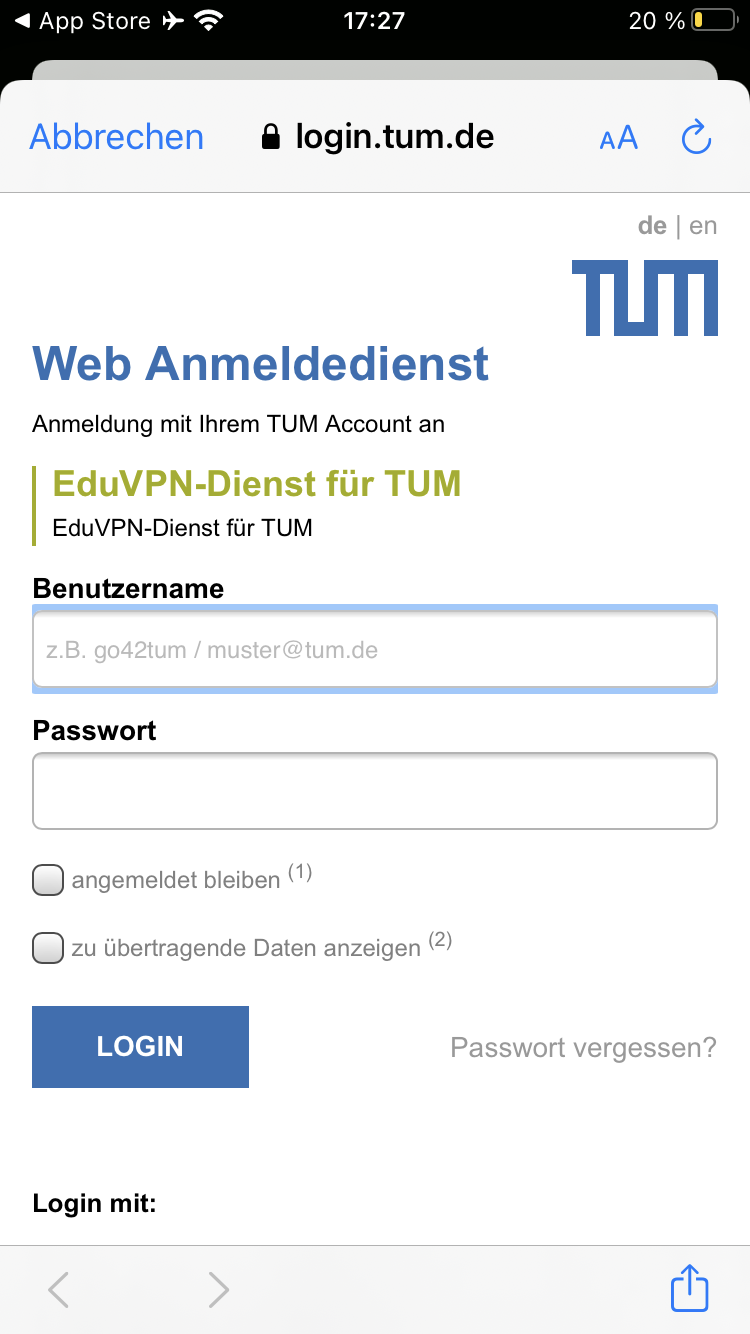
Task: Tap the login.tum.de address text
Action: 394,137
